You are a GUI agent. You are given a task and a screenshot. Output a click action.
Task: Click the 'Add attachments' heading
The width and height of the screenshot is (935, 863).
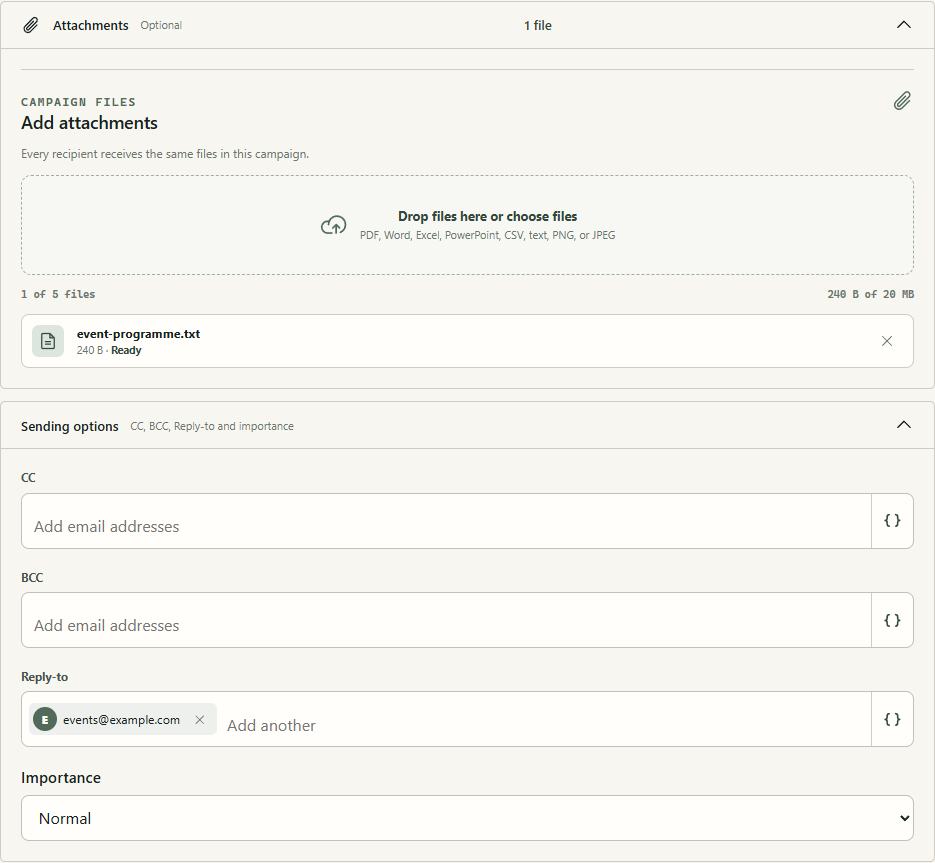tap(89, 123)
